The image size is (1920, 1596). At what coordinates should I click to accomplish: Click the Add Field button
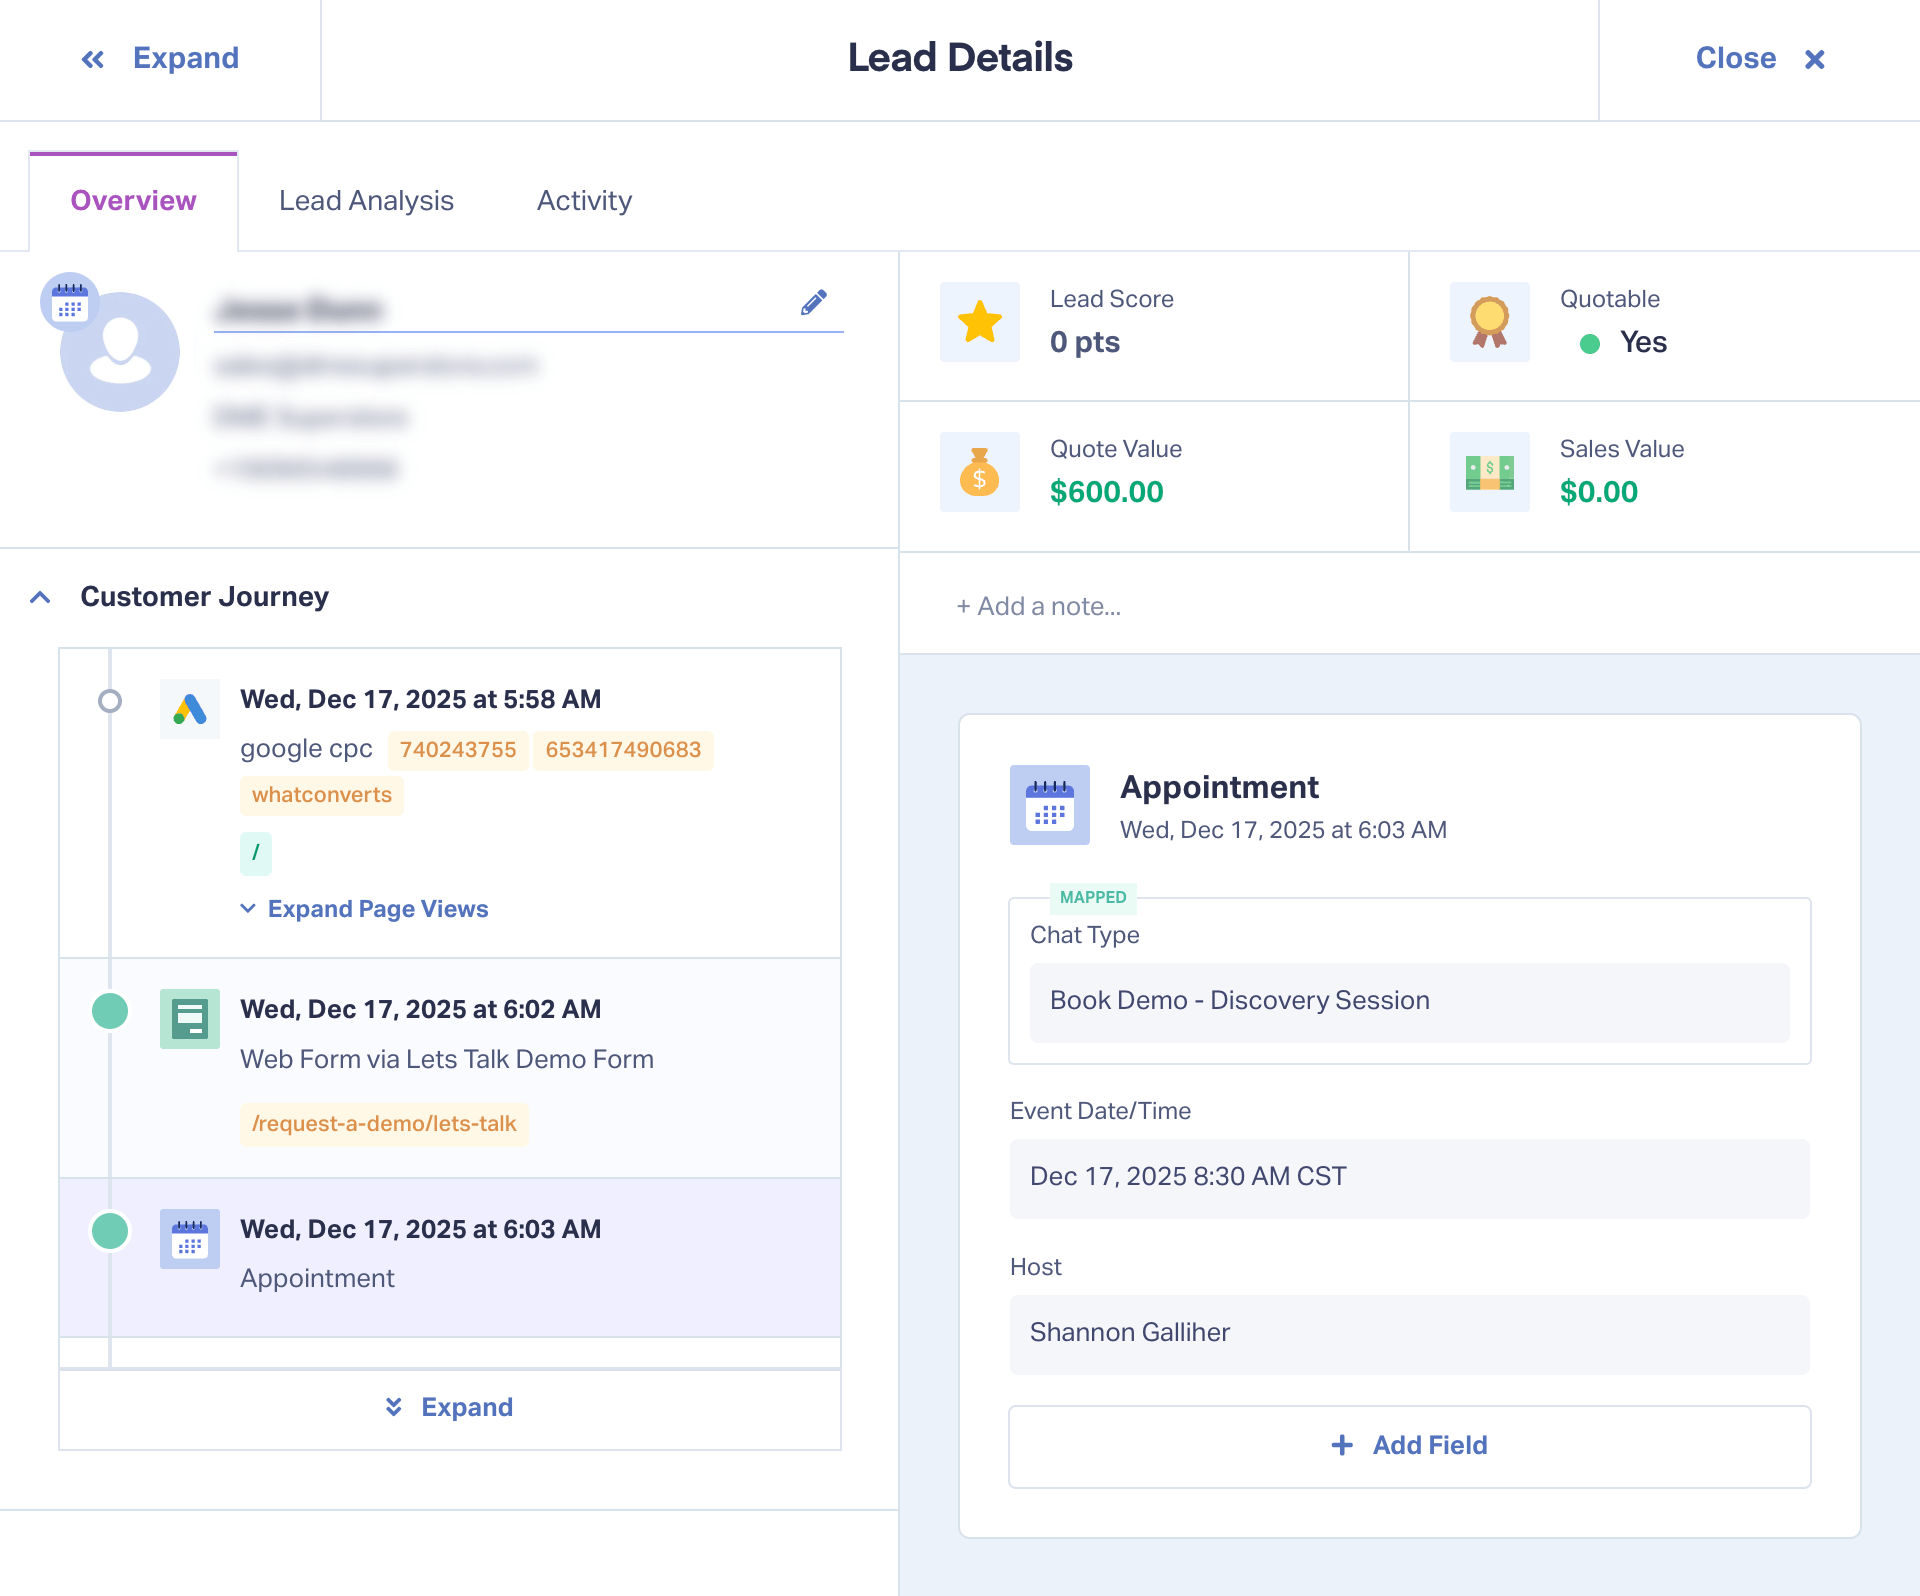[1409, 1446]
